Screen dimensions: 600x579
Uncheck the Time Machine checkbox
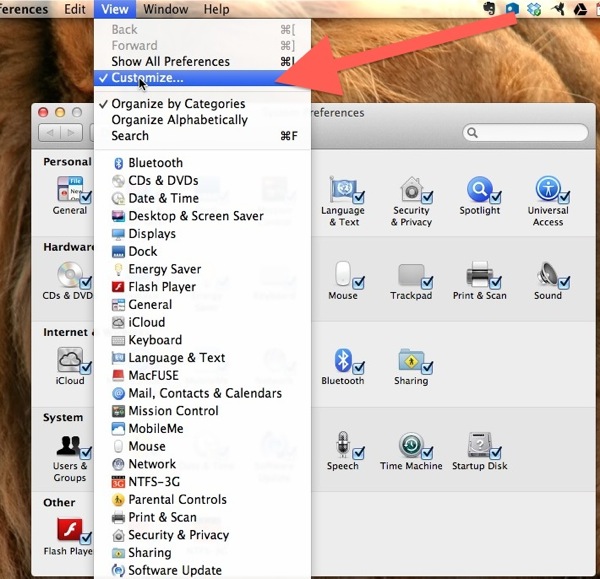click(x=427, y=453)
